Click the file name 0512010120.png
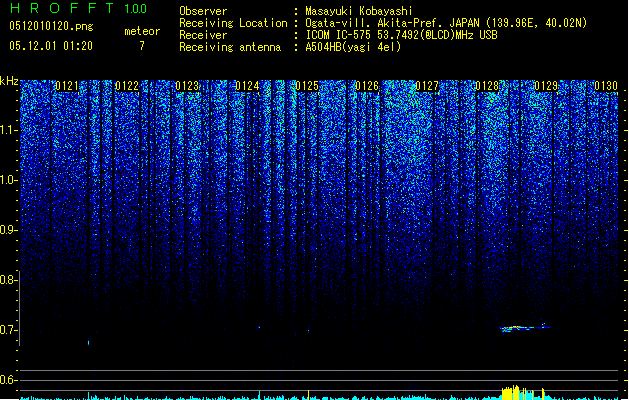The width and height of the screenshot is (629, 400). click(x=51, y=26)
